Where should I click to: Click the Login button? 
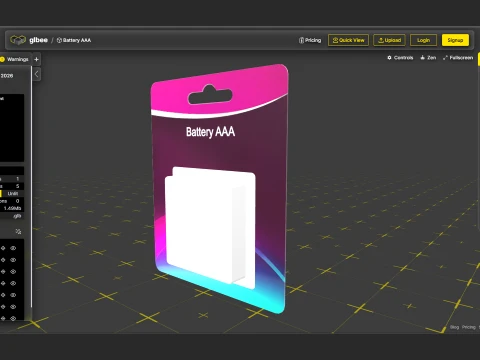point(423,40)
